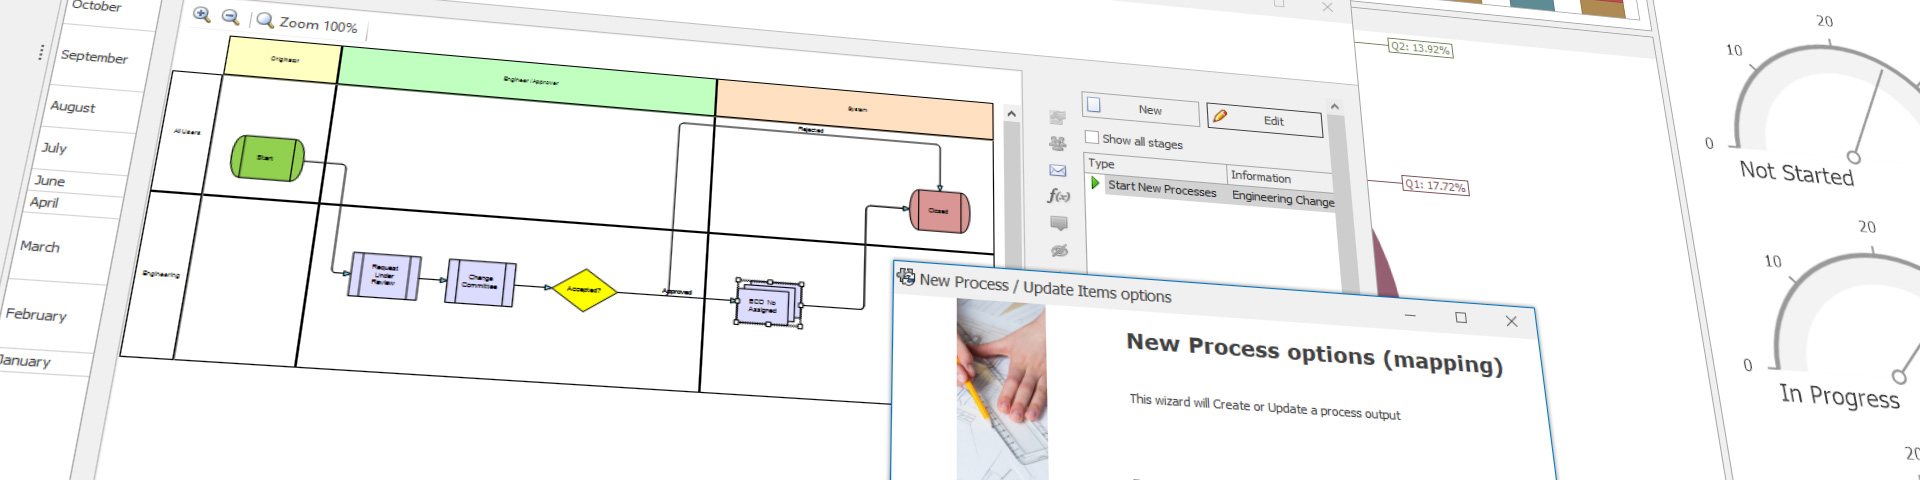Enable the Show all stages checkbox
Viewport: 1920px width, 480px height.
point(1092,137)
